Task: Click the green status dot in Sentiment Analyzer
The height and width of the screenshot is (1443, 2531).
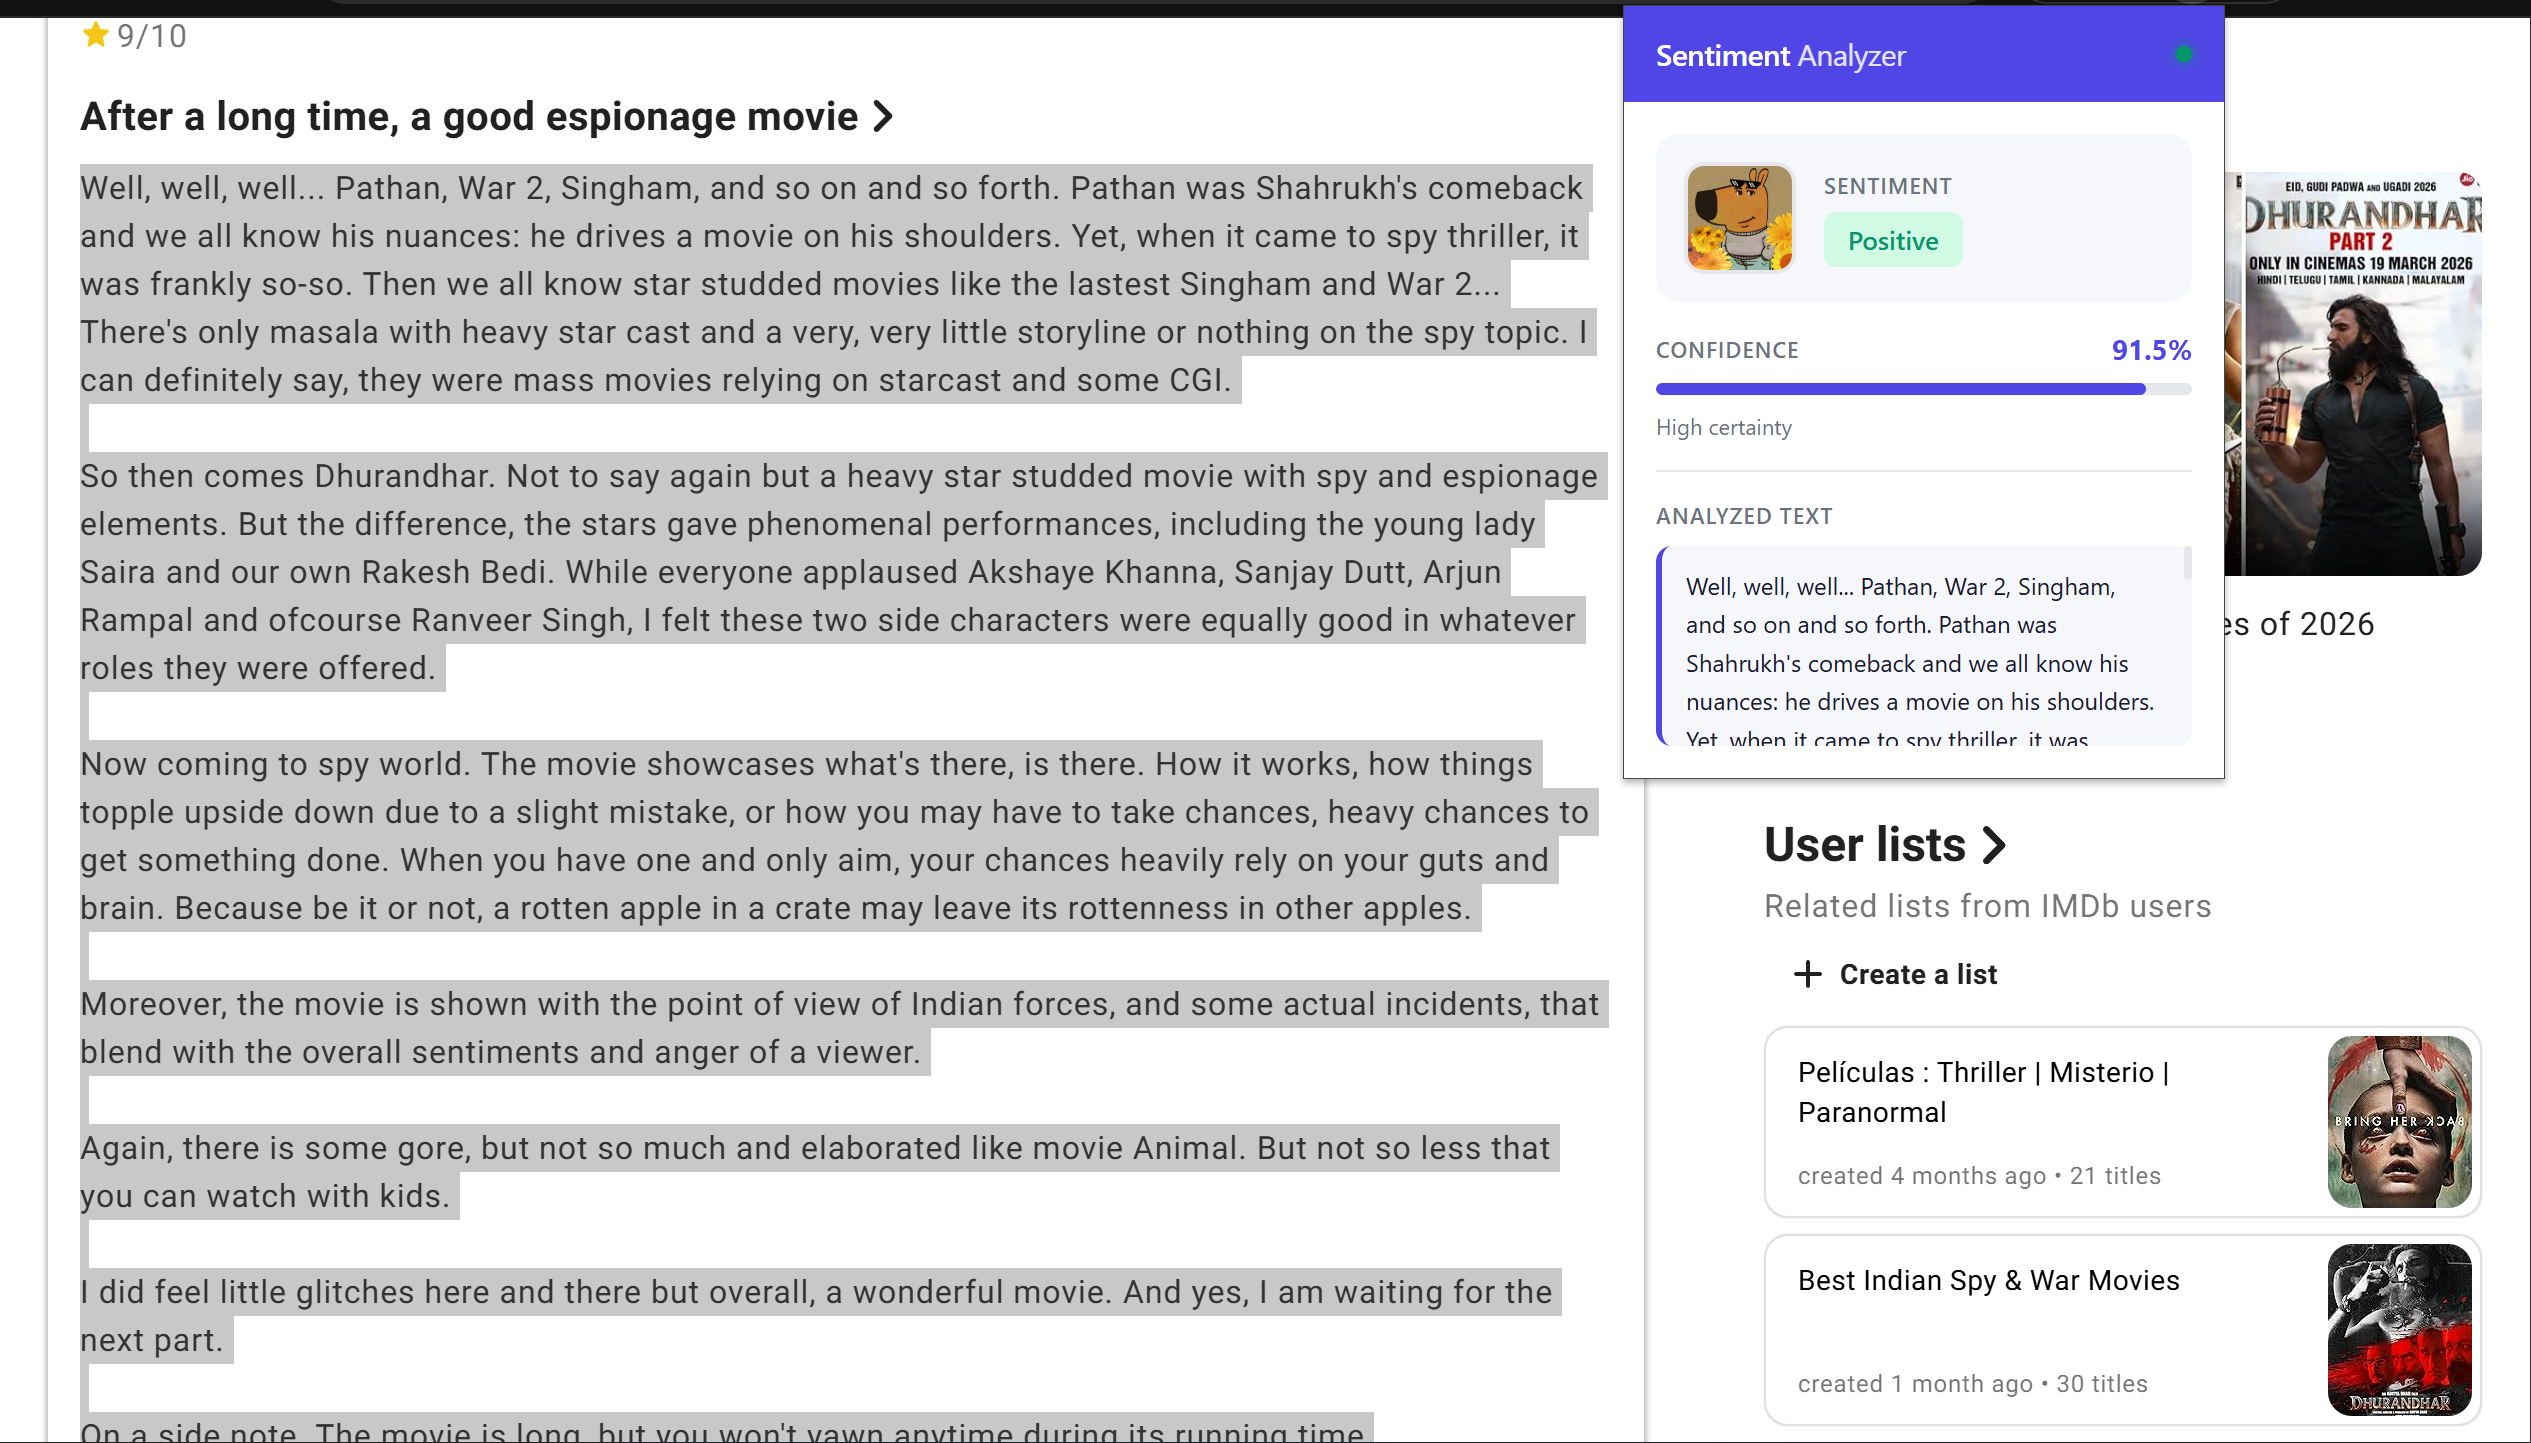Action: (2183, 55)
